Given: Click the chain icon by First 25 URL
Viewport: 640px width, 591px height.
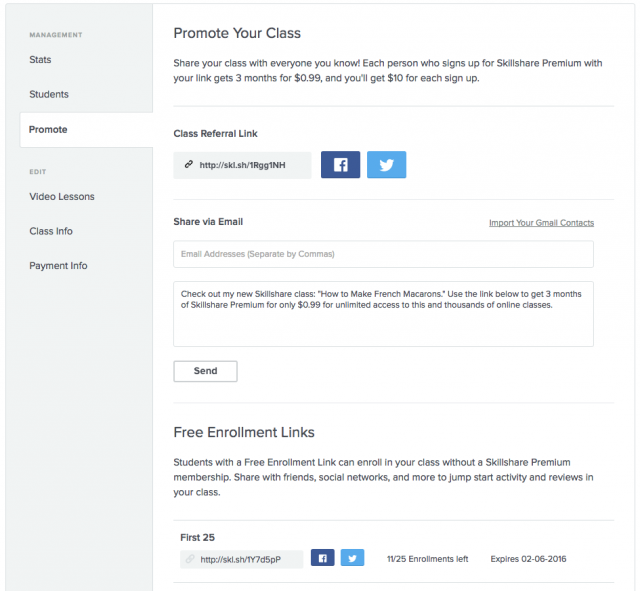Looking at the screenshot, I should click(x=190, y=559).
